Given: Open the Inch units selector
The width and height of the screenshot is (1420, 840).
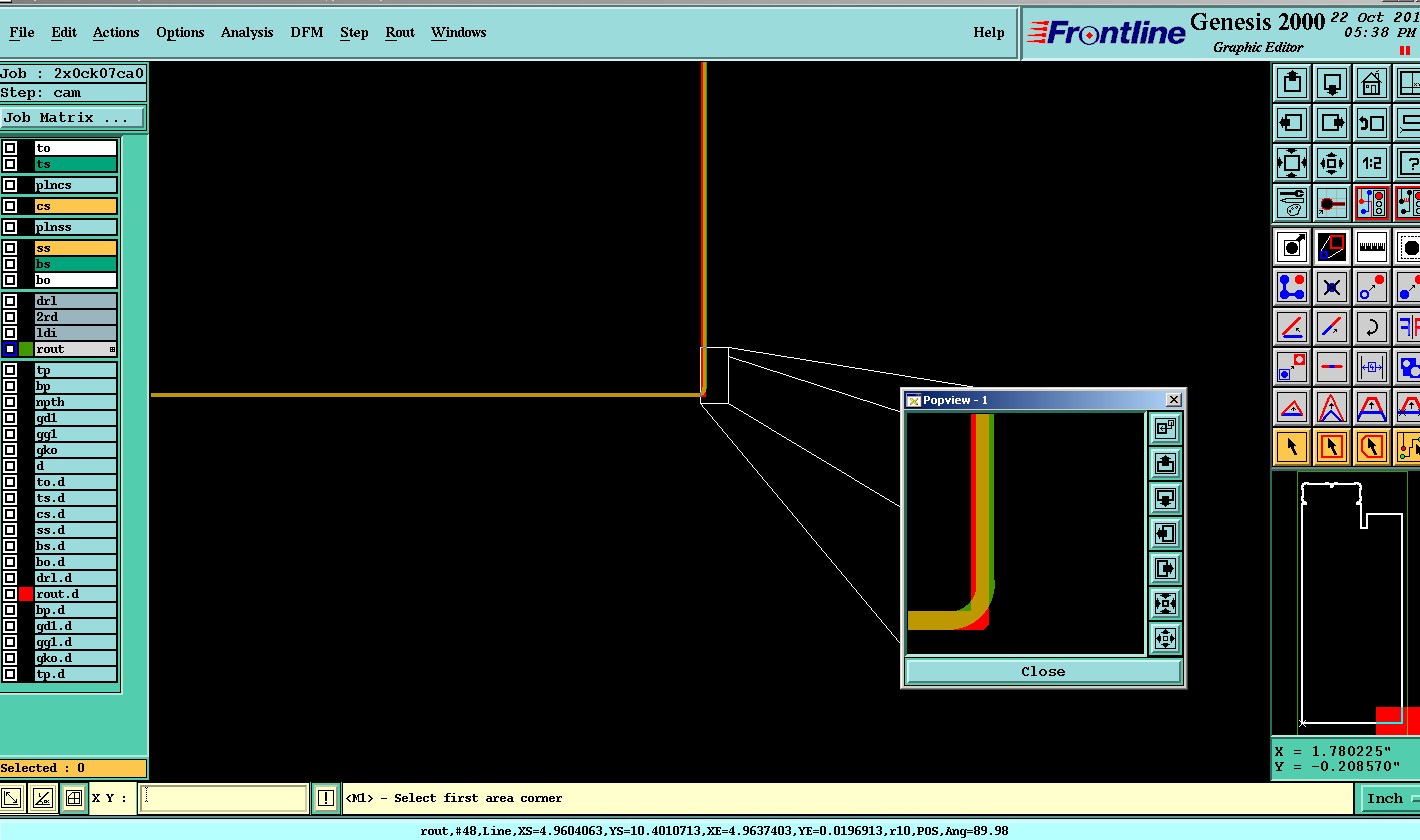Looking at the screenshot, I should coord(1388,798).
